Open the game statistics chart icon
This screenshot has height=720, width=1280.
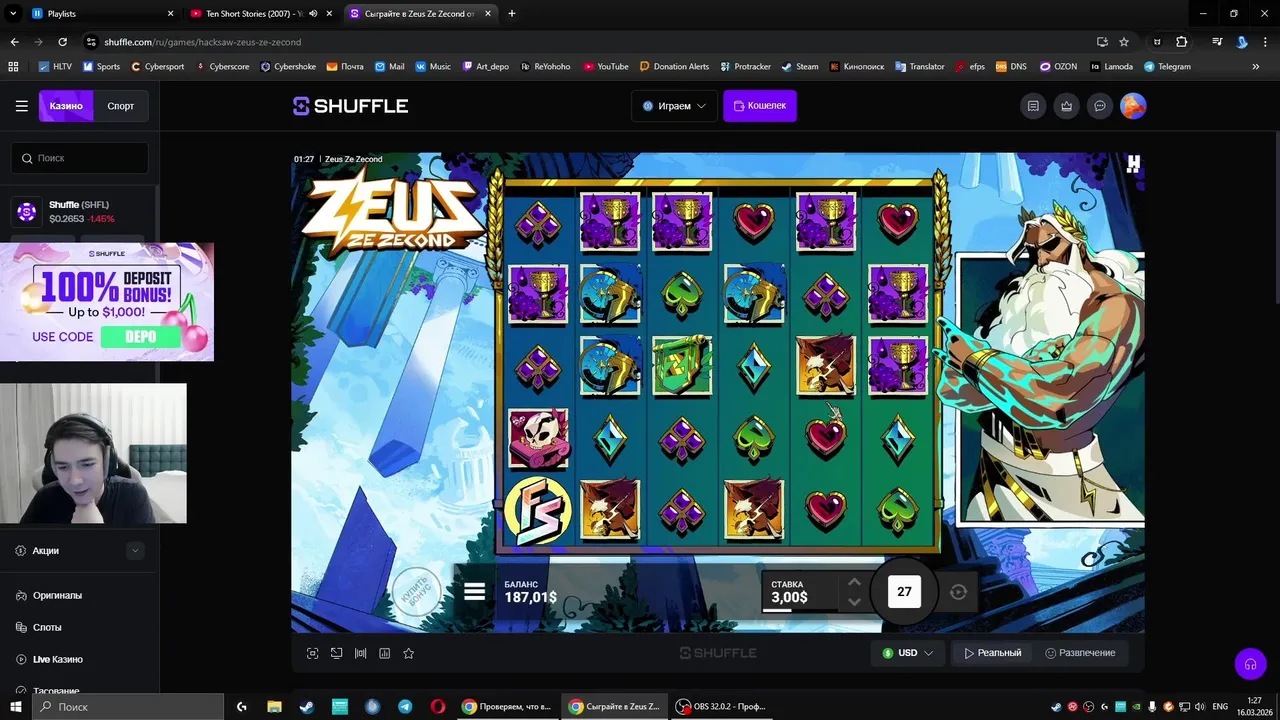point(385,653)
